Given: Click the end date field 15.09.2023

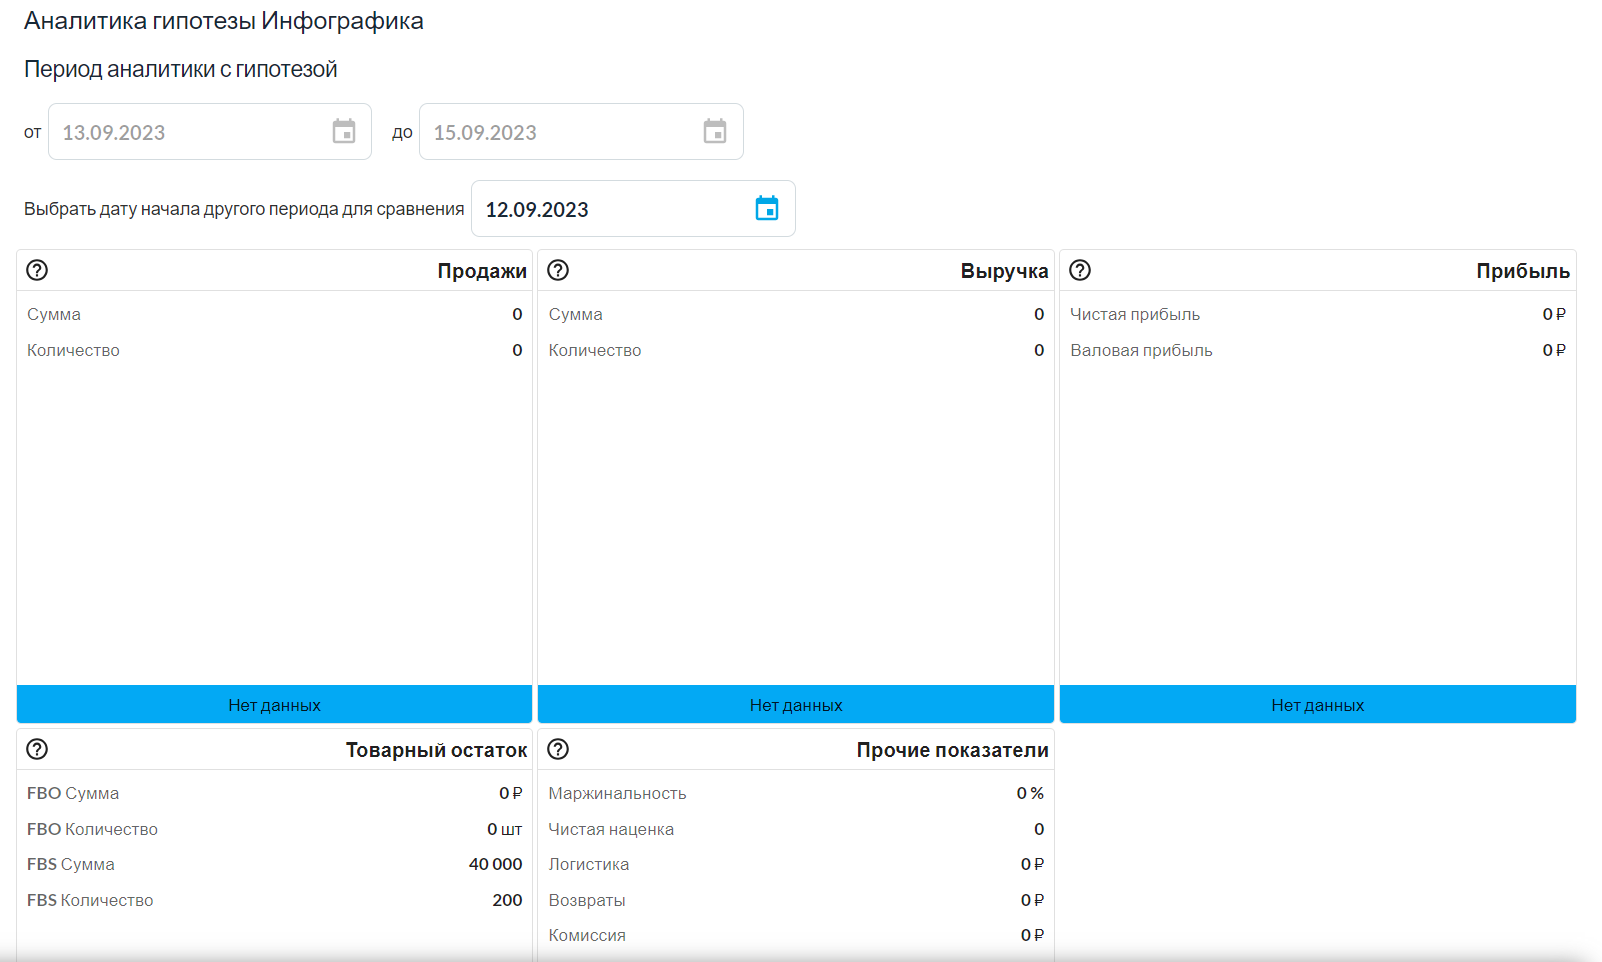Looking at the screenshot, I should [x=581, y=132].
